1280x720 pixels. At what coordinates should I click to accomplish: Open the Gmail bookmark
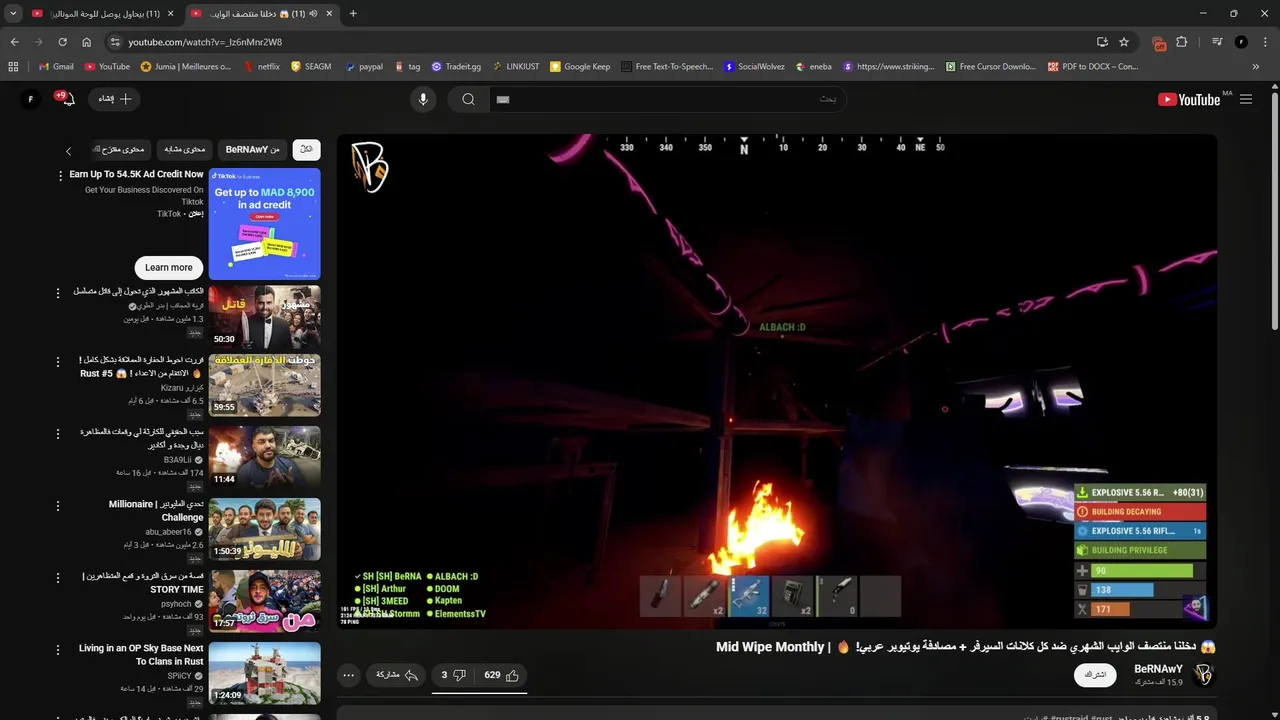coord(56,66)
